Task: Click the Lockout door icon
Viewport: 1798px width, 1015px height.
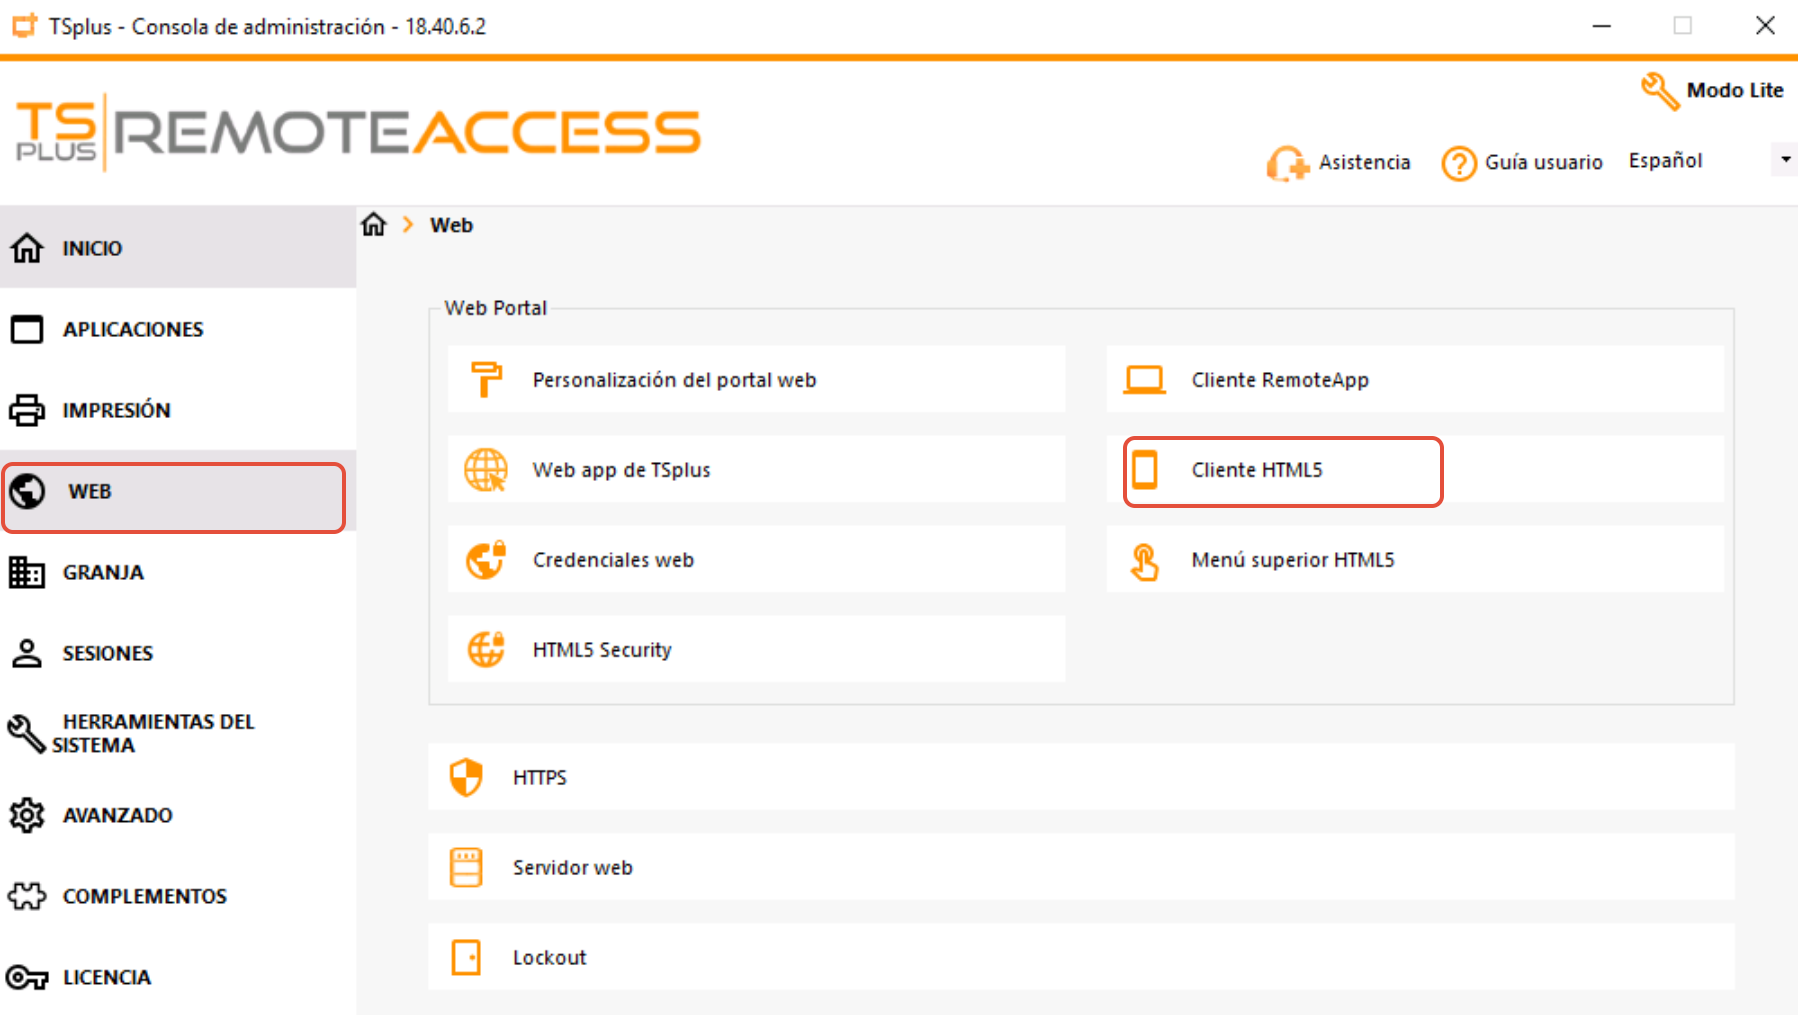Action: click(466, 957)
